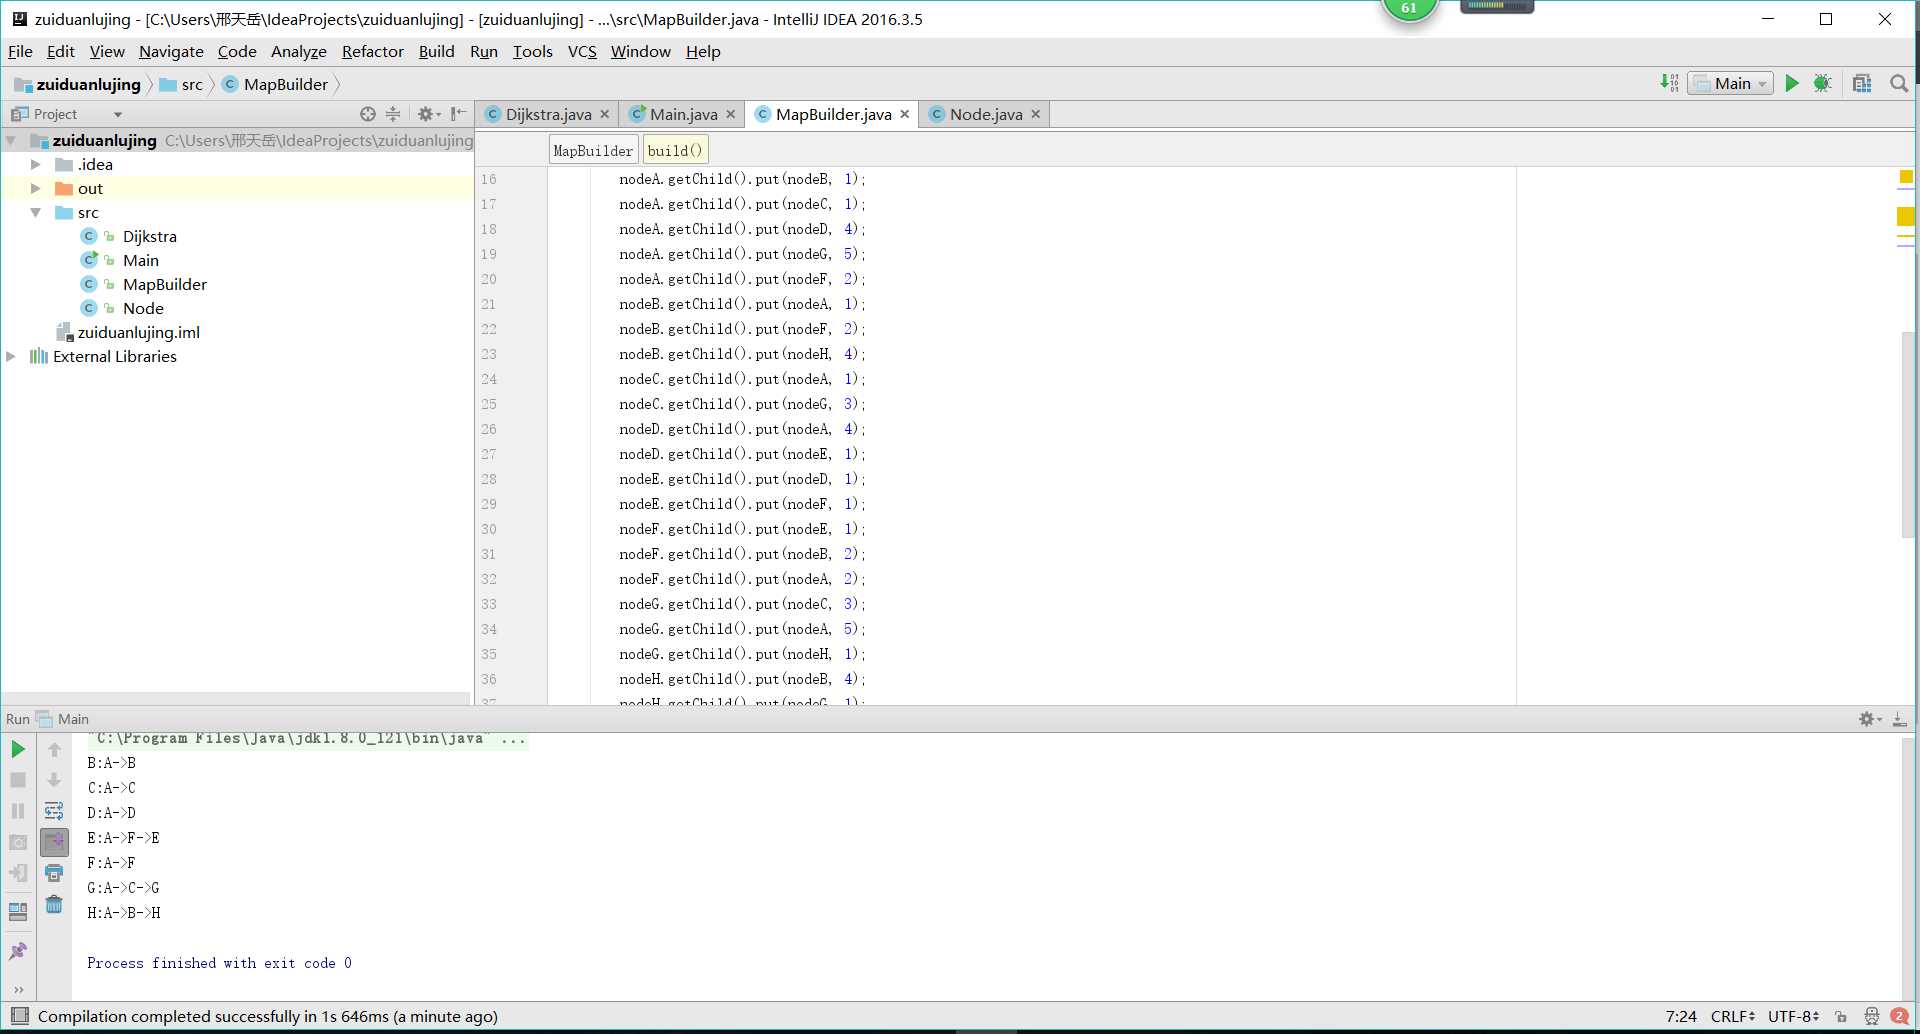The width and height of the screenshot is (1920, 1034).
Task: Click the editor vertical scrollbar
Action: coord(1908,434)
